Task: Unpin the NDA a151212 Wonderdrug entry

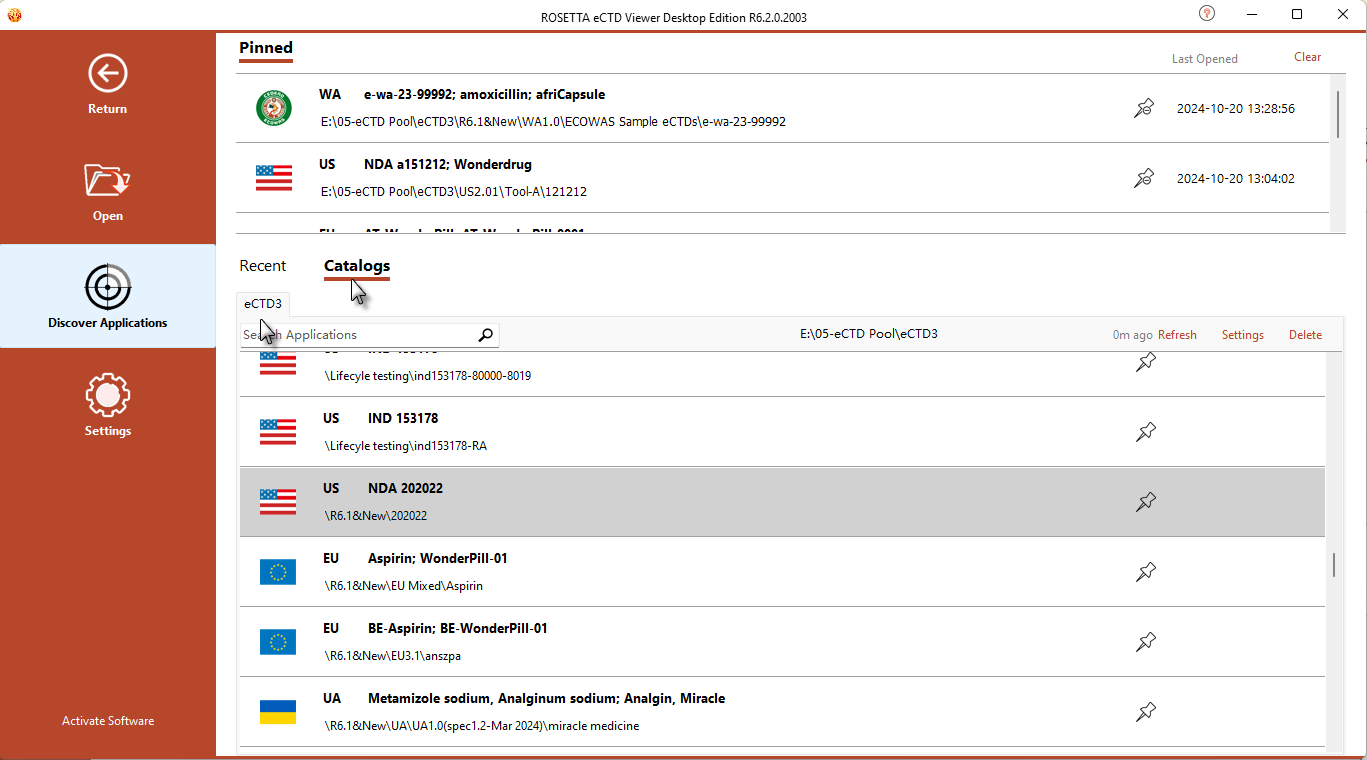Action: point(1145,178)
